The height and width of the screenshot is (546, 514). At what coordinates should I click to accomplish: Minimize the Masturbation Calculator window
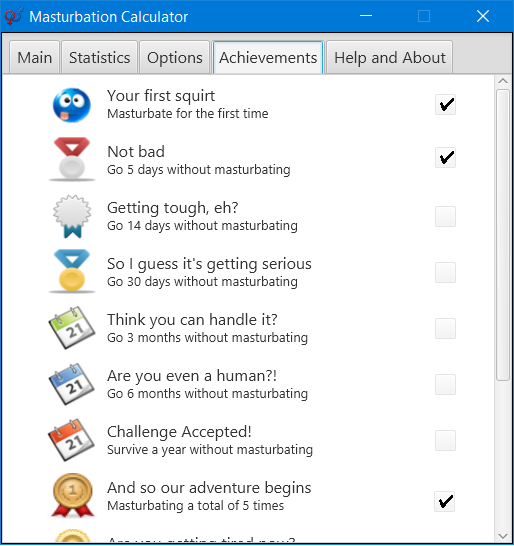[x=366, y=16]
